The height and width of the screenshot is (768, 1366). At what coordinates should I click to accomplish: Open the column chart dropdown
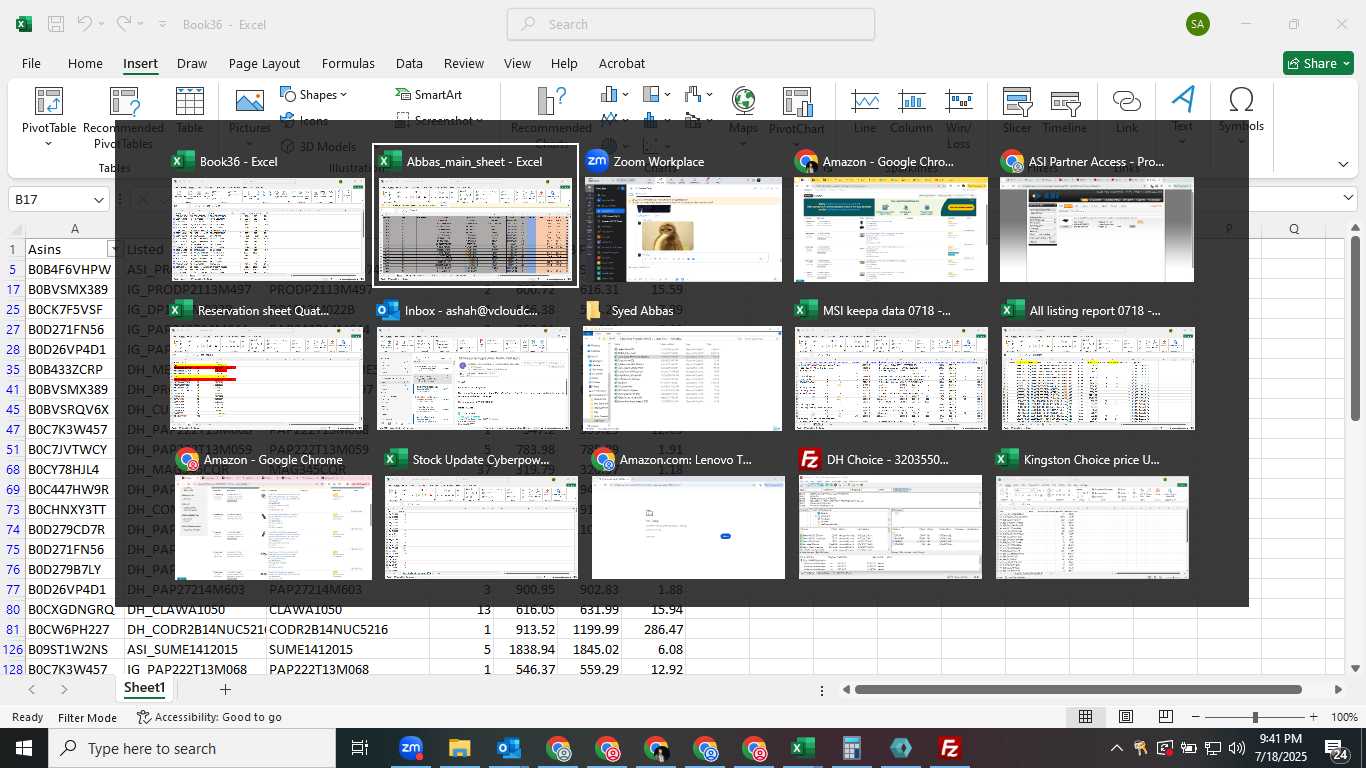(x=615, y=95)
